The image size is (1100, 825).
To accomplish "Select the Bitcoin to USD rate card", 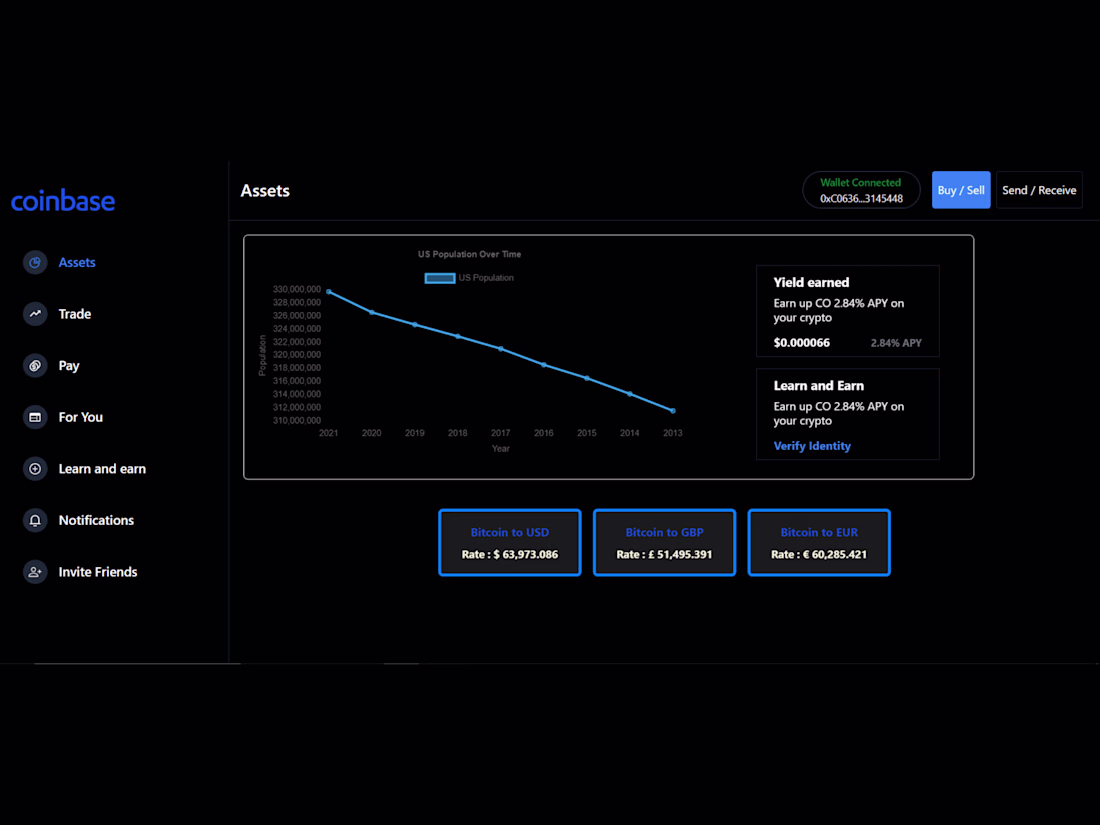I will coord(509,542).
